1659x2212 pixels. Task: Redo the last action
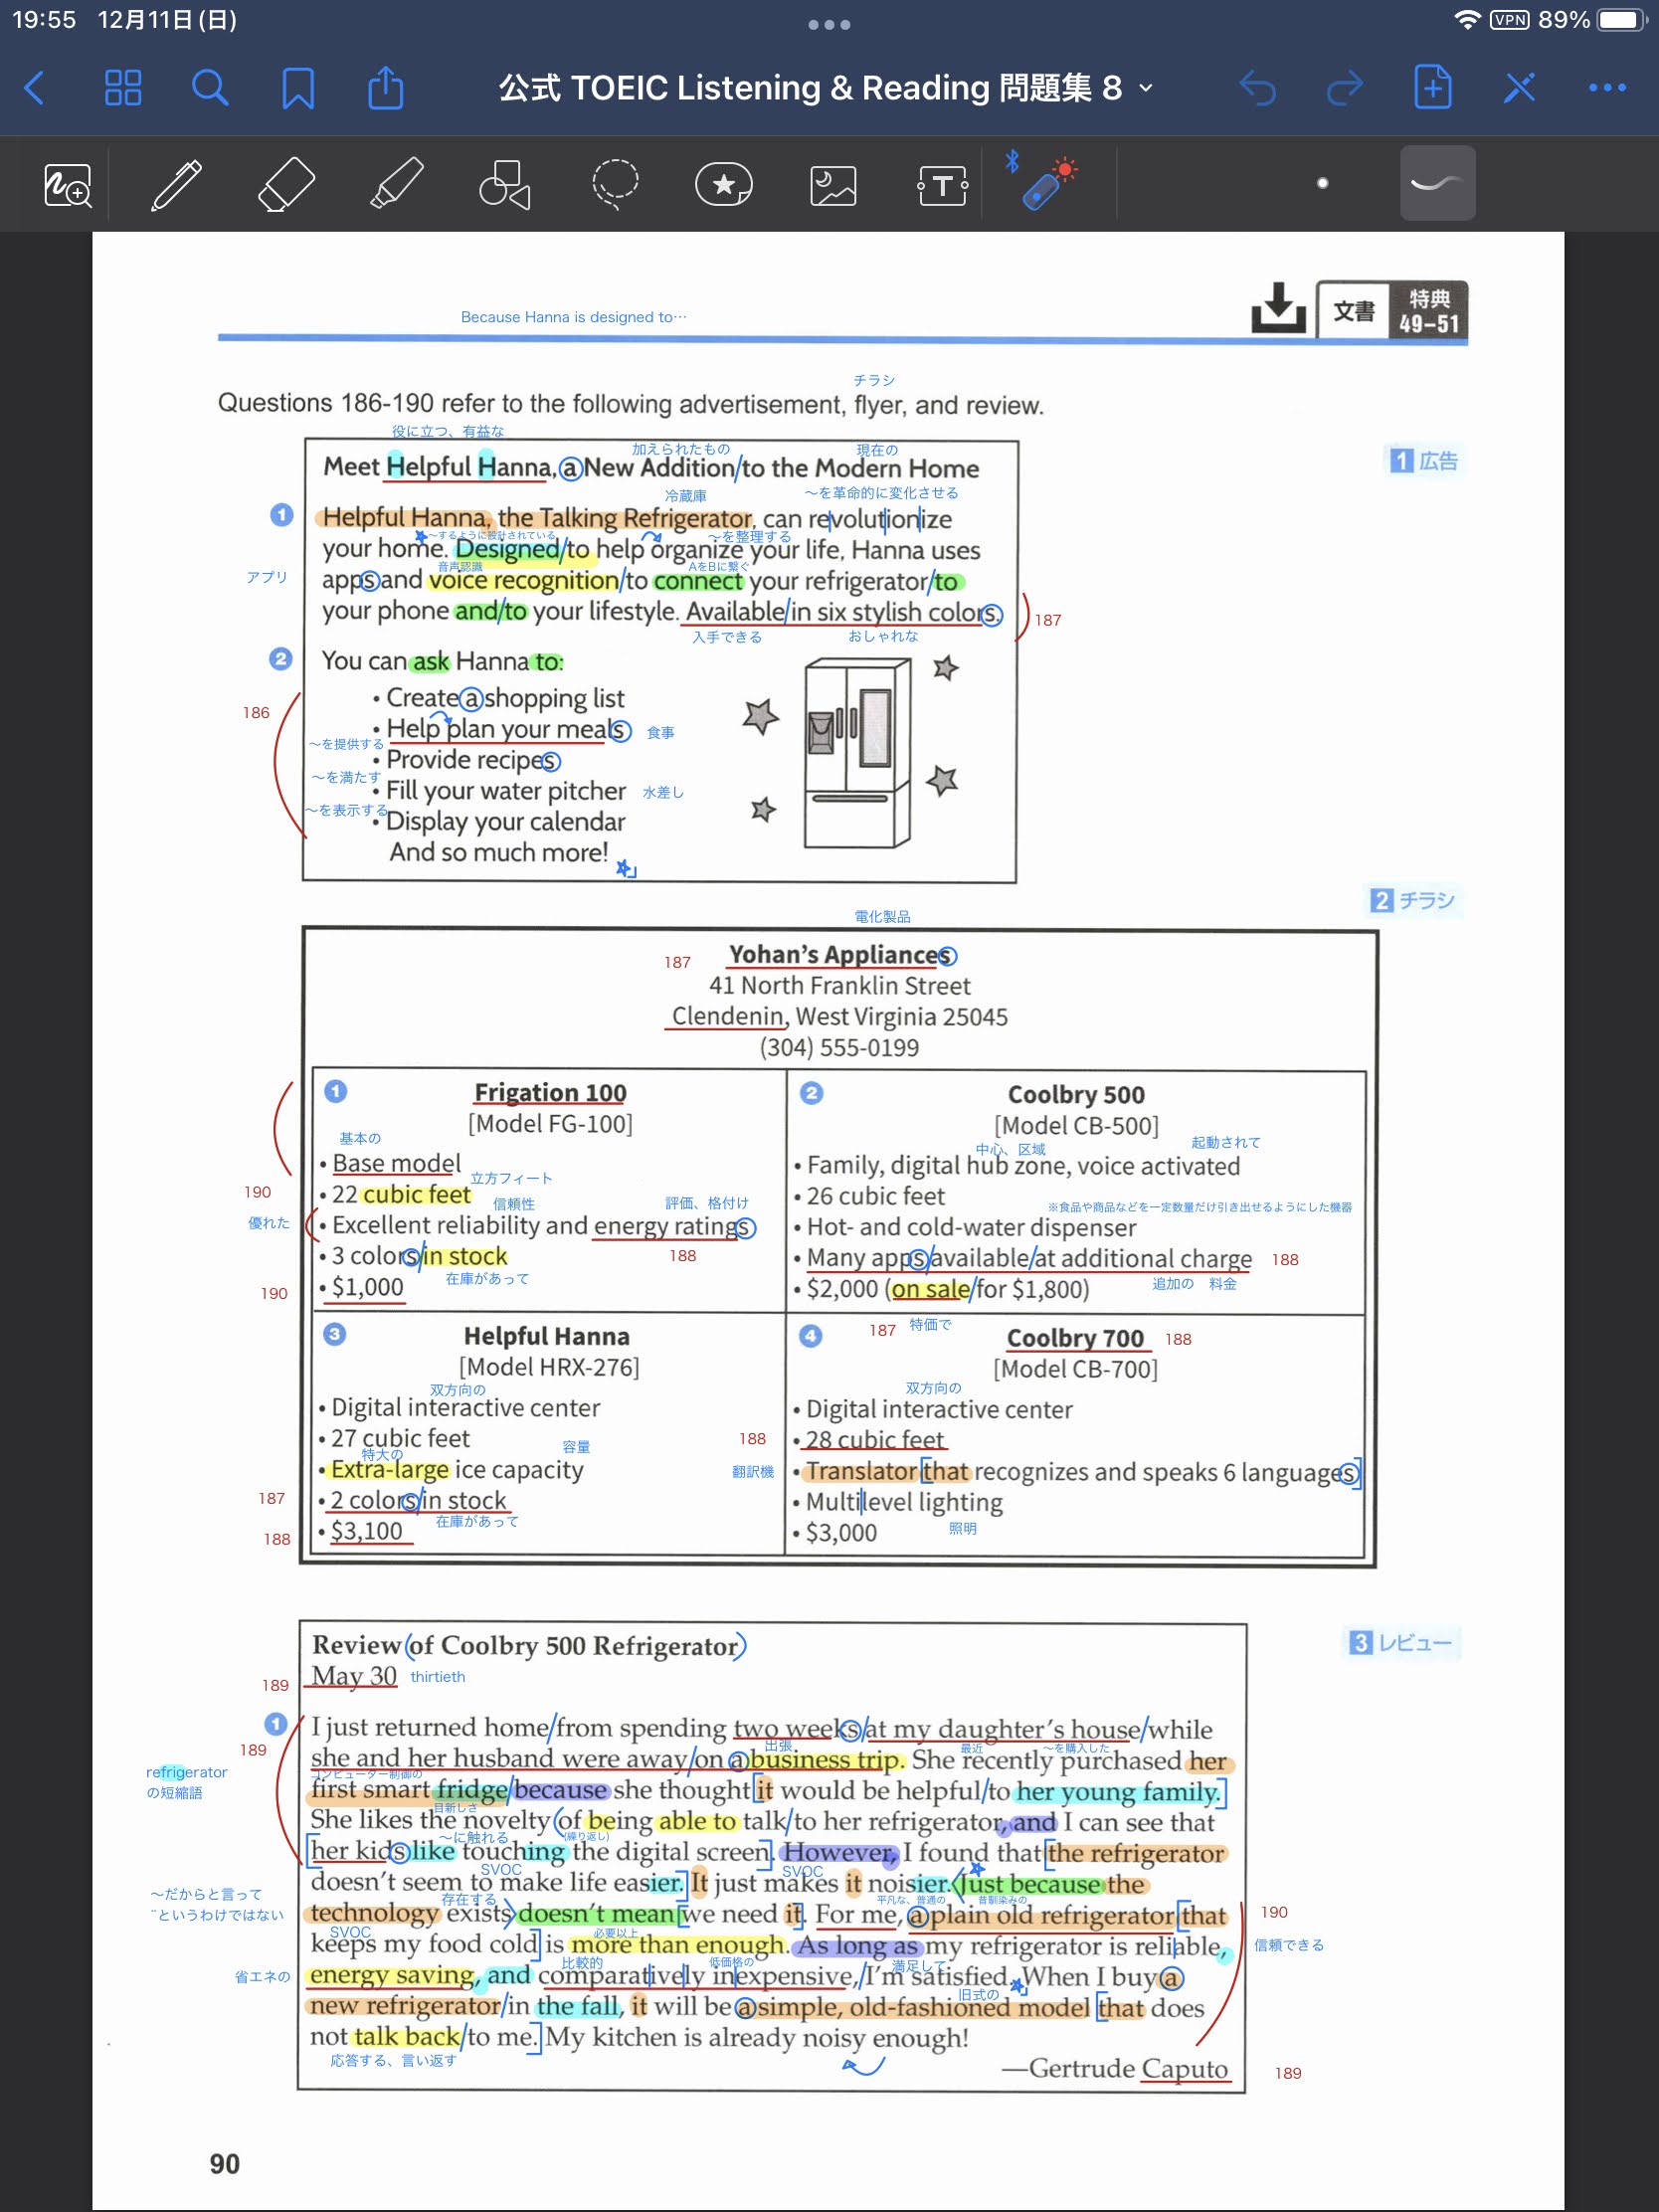pos(1345,88)
